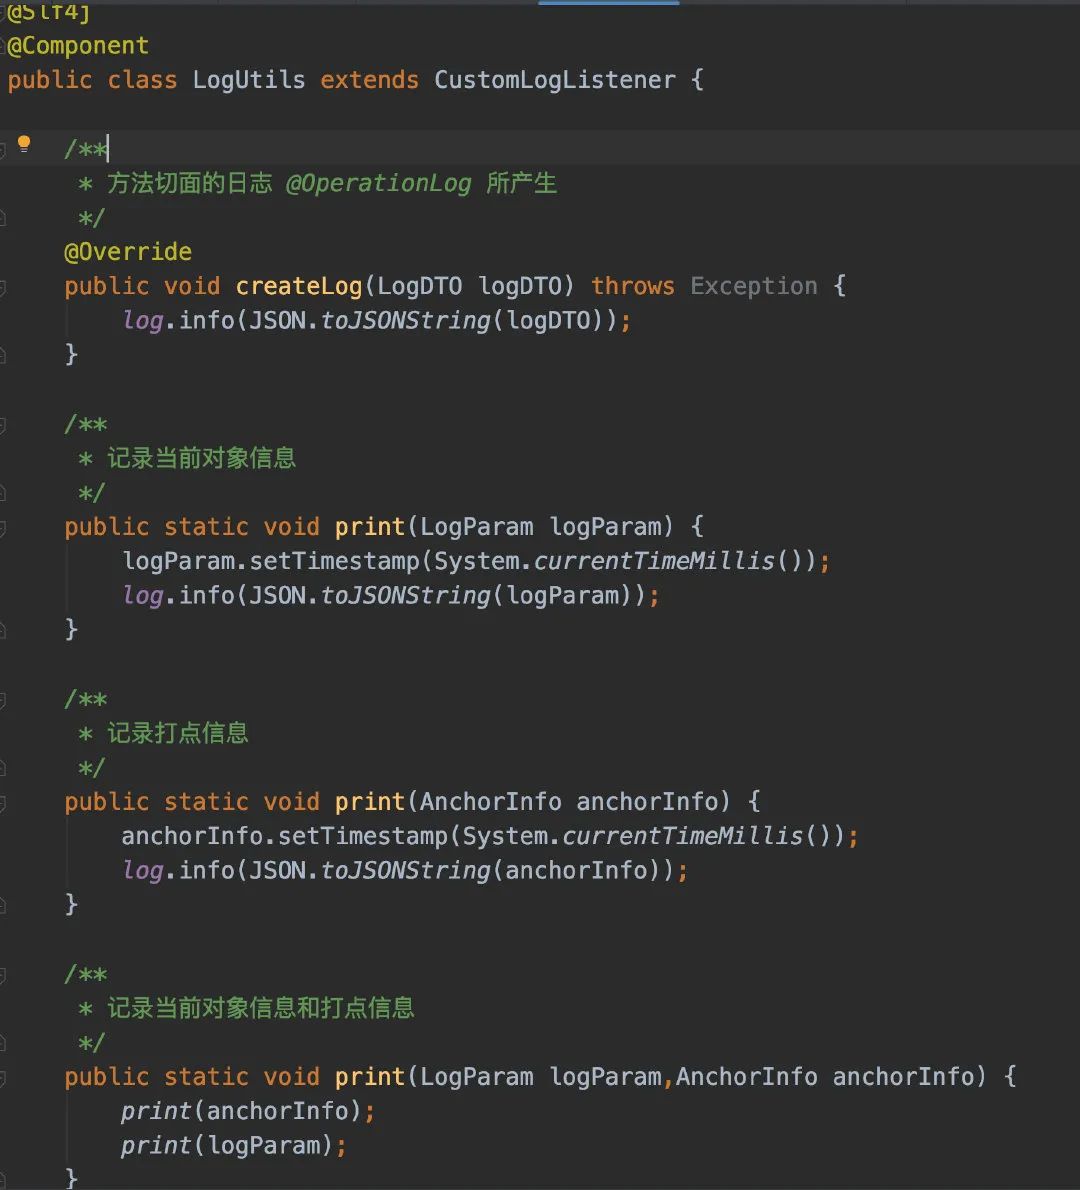Click the print method name taking two parameters
1080x1190 pixels.
click(370, 1076)
